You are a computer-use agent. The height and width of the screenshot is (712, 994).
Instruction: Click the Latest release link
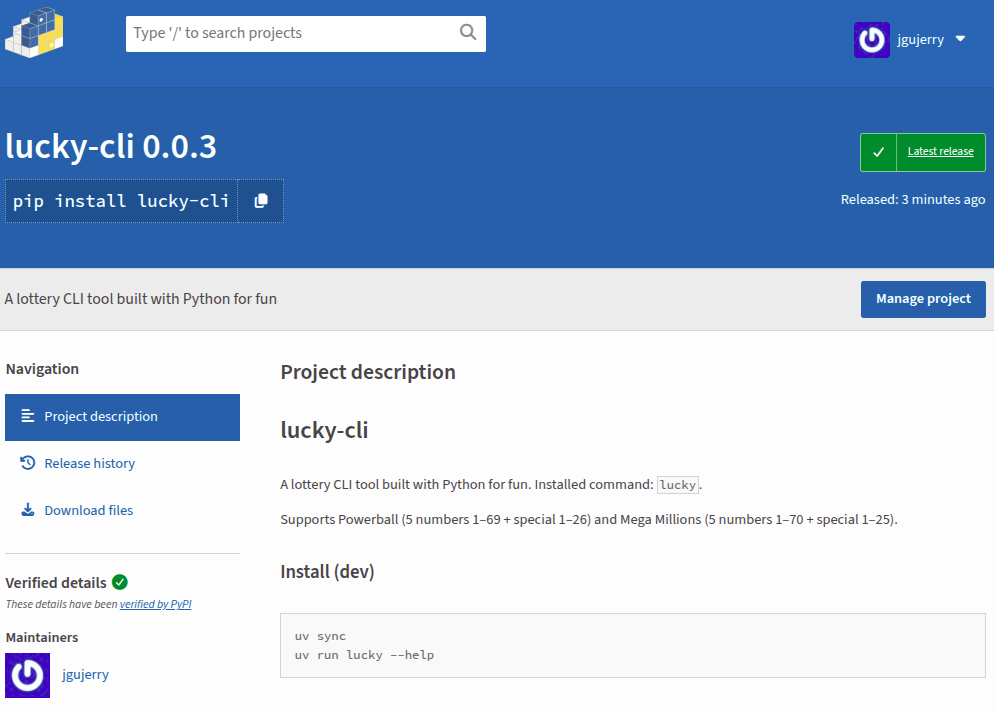tap(940, 152)
